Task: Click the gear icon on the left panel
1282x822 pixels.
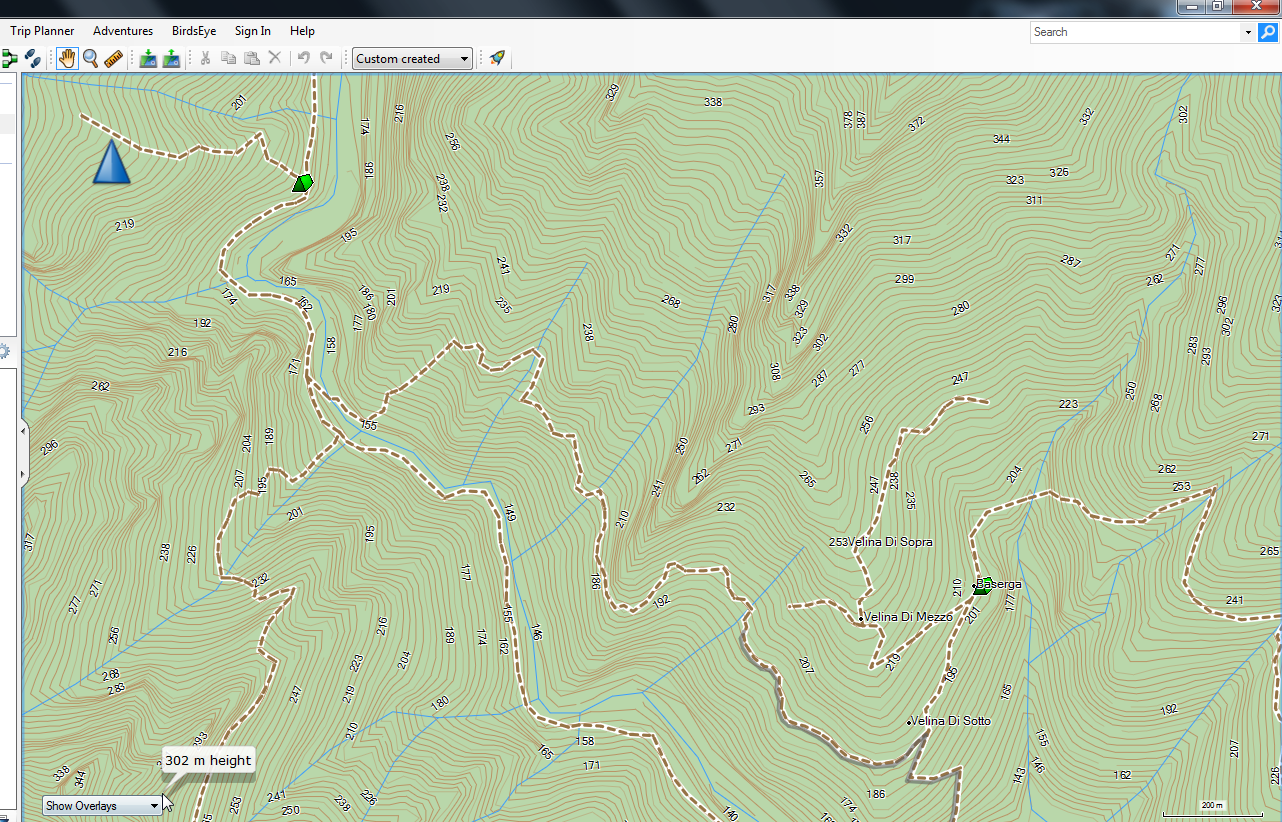Action: (7, 350)
